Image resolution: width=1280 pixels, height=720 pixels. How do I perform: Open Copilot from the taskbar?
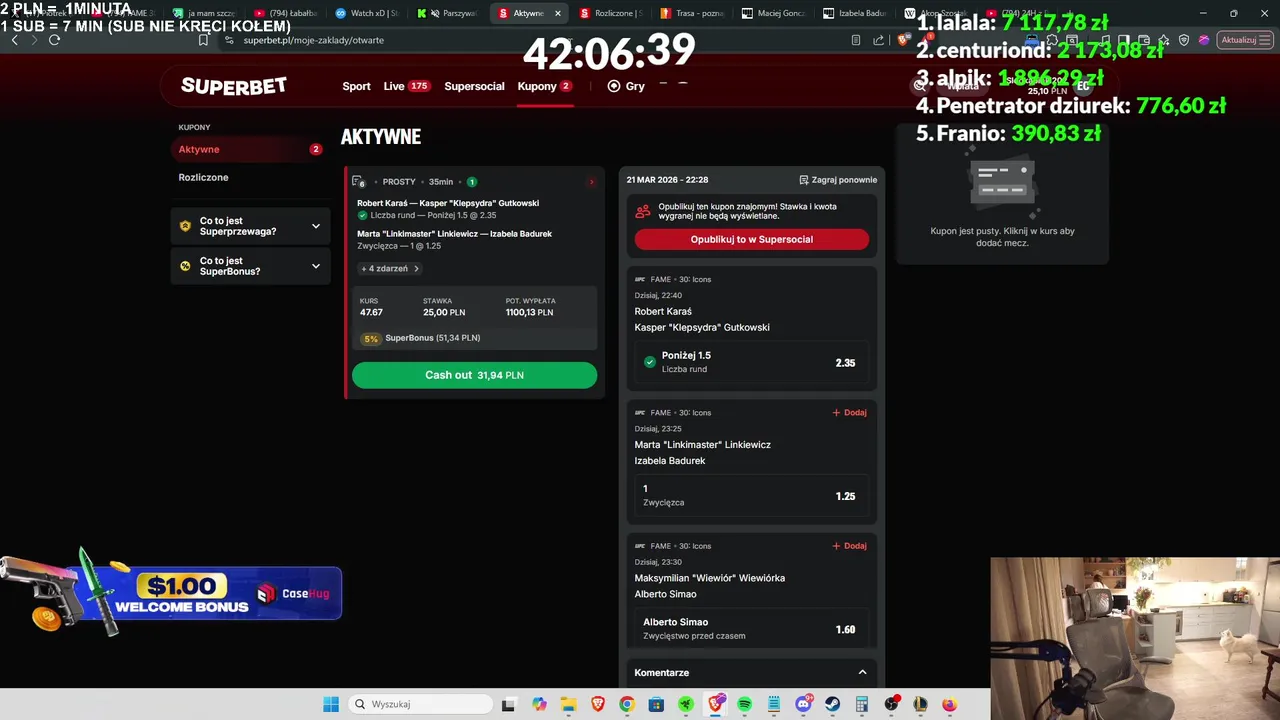point(540,704)
